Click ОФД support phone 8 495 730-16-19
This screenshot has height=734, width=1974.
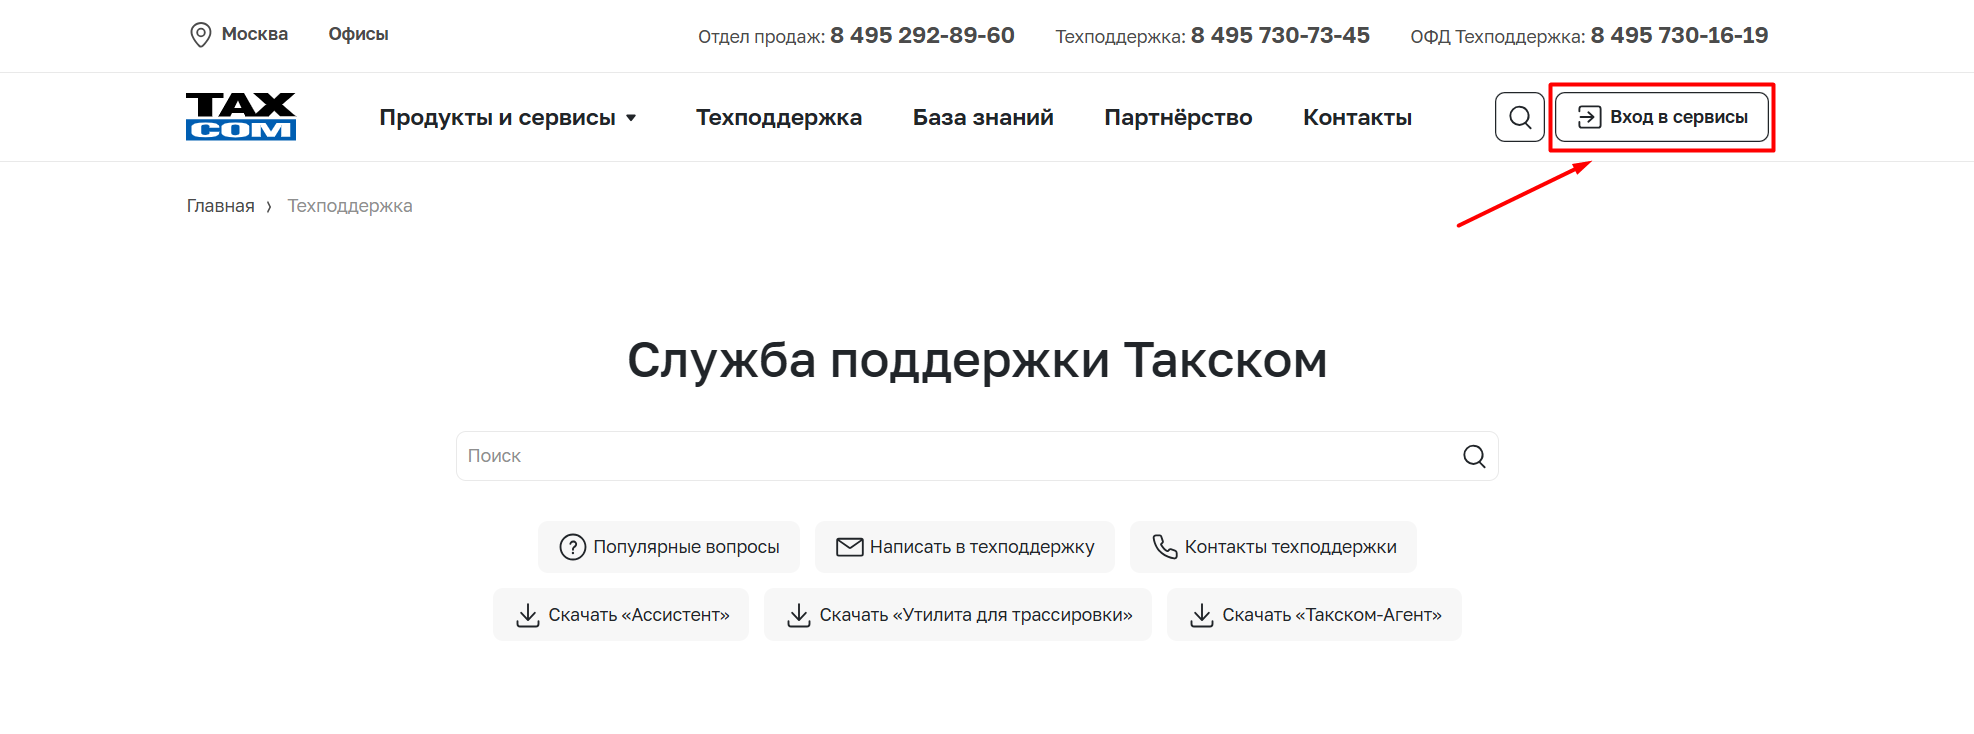[1679, 35]
